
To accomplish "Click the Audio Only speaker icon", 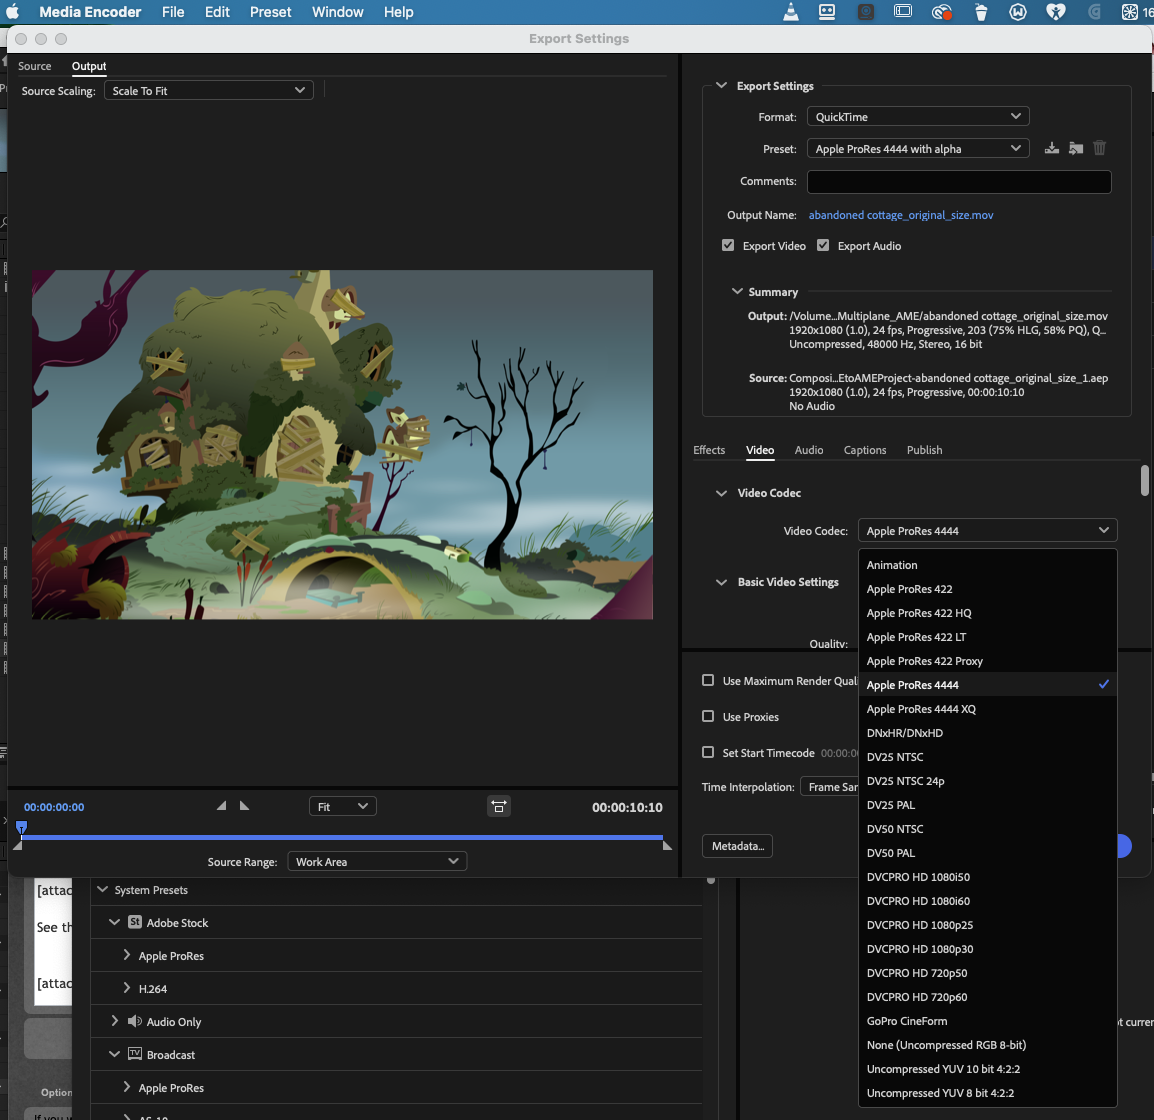I will [x=135, y=1021].
